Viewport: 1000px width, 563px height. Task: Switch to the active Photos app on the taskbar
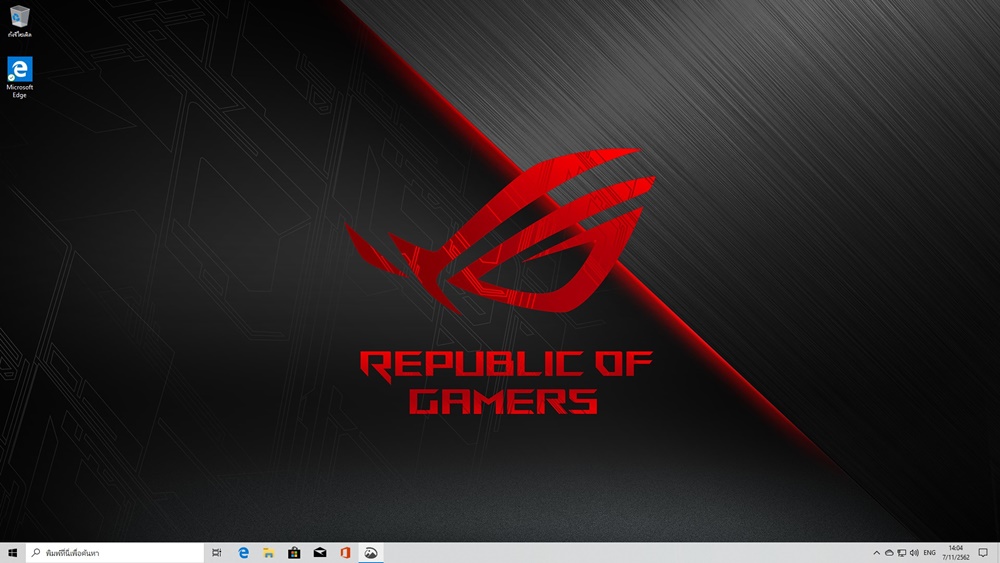pos(371,553)
